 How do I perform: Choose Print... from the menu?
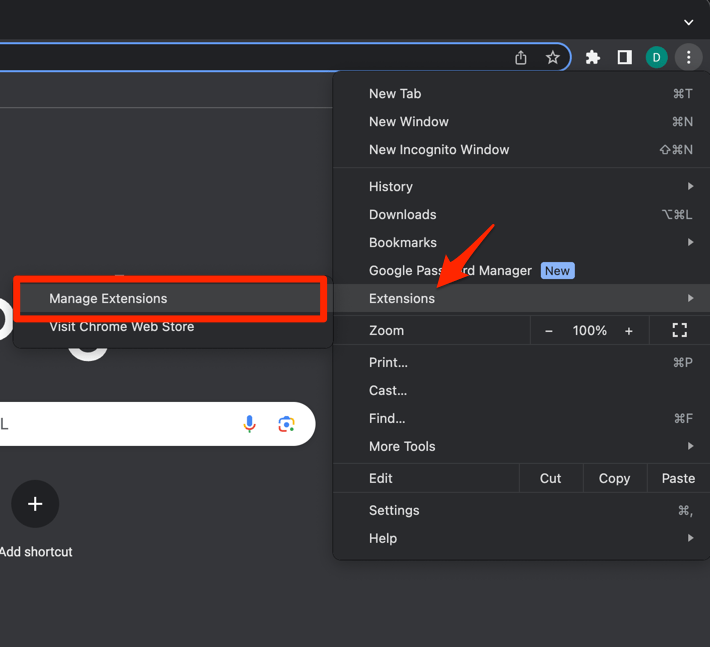click(x=521, y=363)
